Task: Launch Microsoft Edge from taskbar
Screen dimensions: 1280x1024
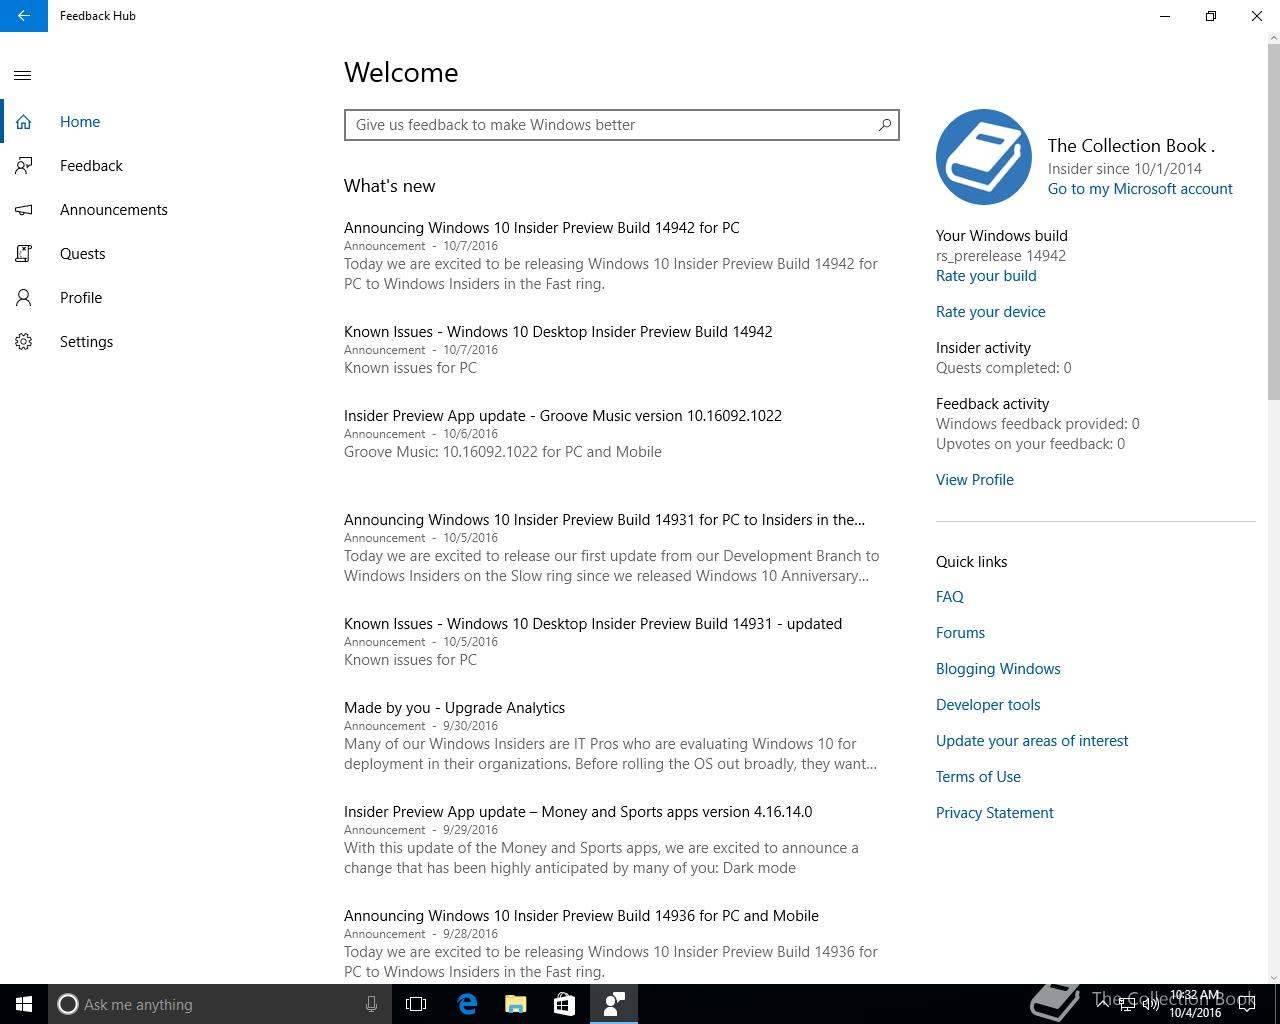Action: [x=467, y=1004]
